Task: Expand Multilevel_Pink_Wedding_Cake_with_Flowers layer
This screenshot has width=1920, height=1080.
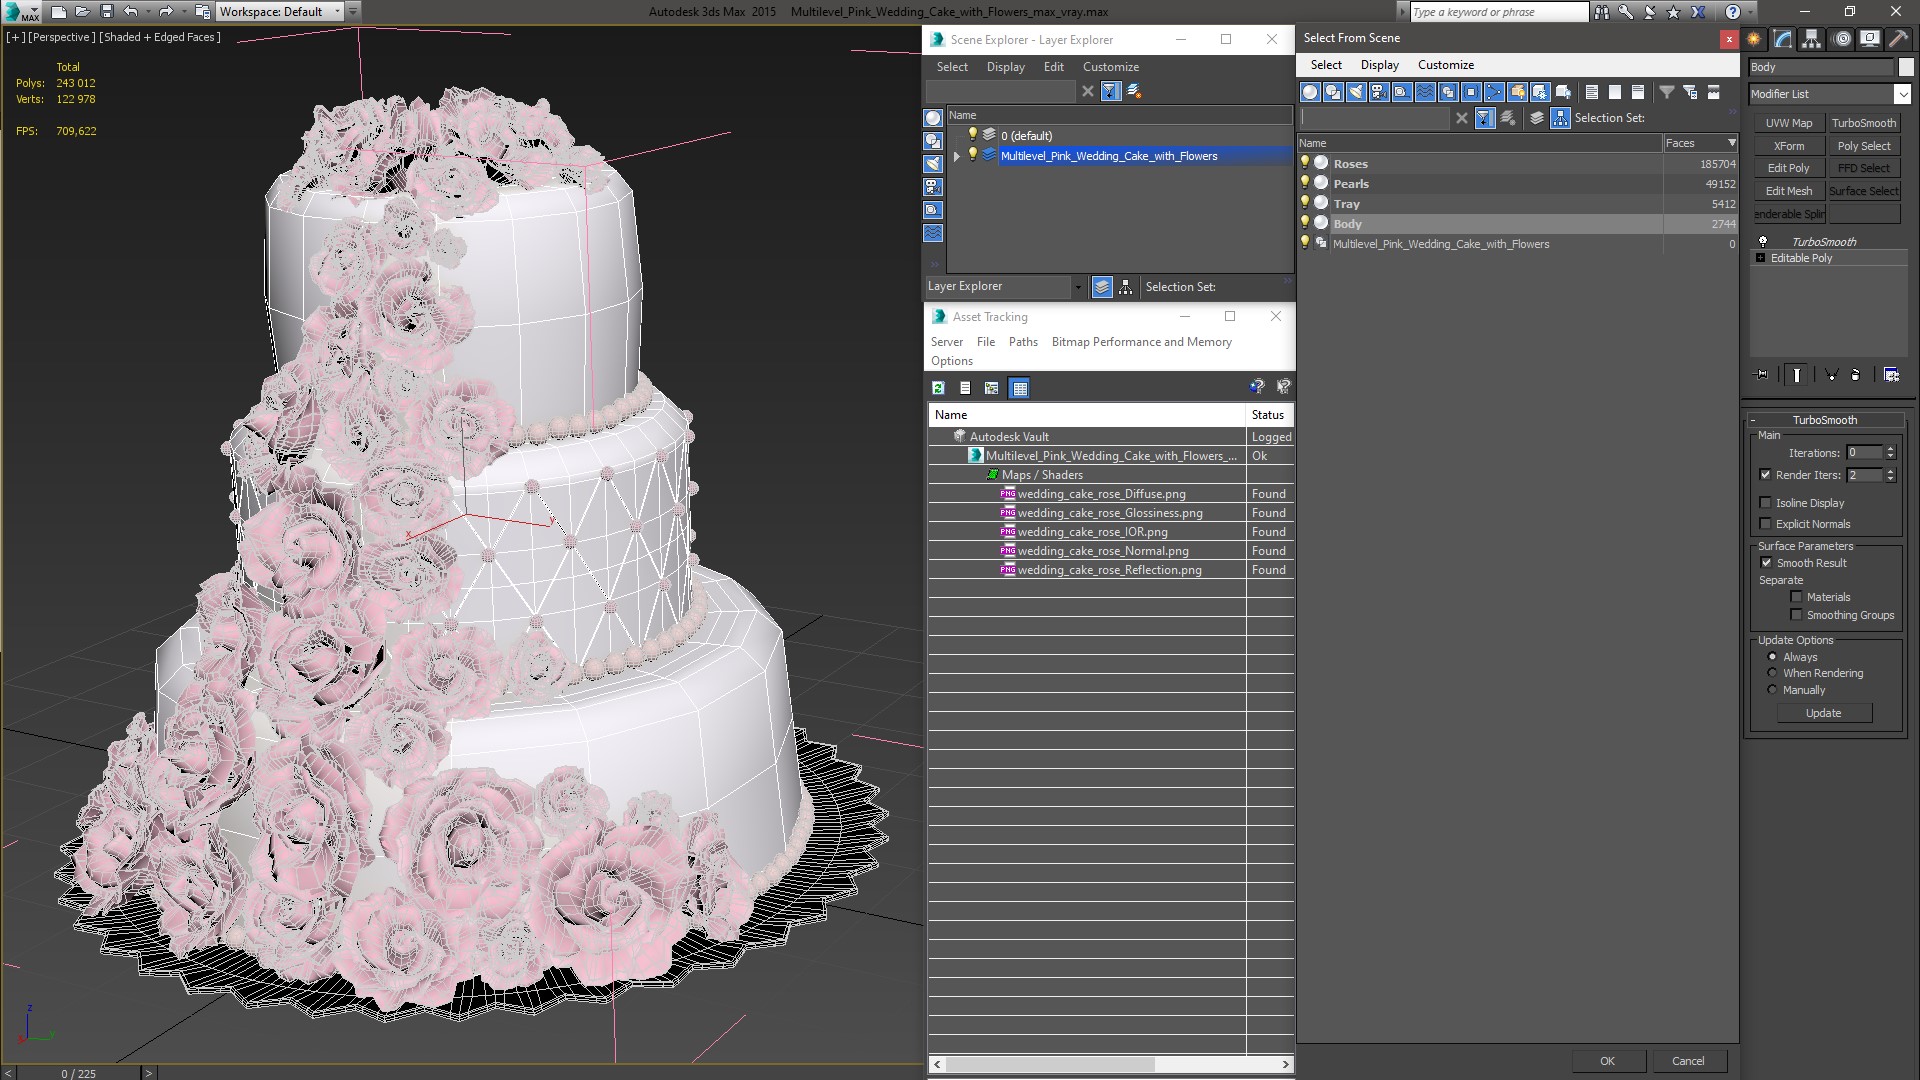Action: (957, 156)
